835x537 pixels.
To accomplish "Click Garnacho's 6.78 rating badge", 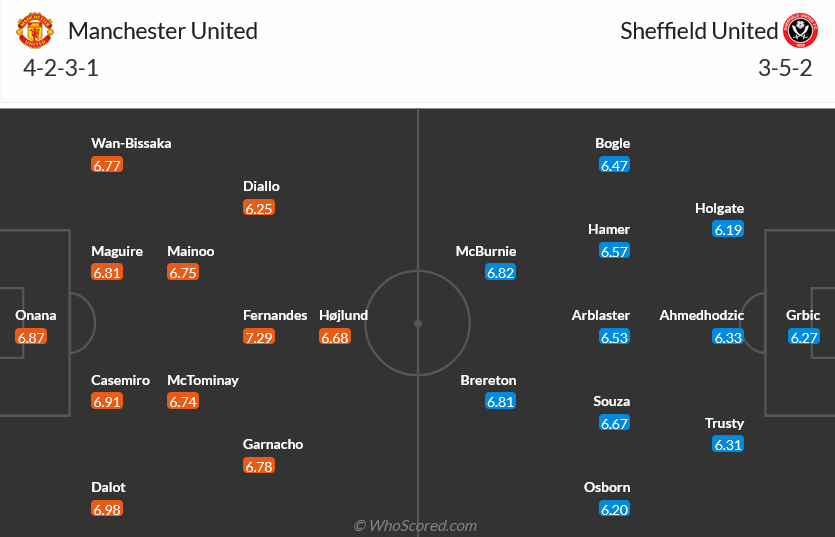I will point(259,466).
